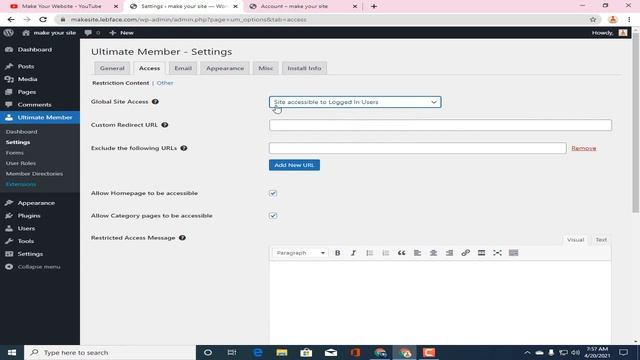Click Restriction Content sub-section
The image size is (640, 360).
click(x=120, y=83)
